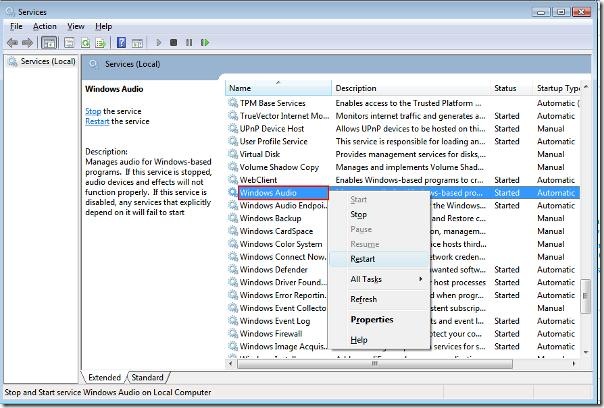Click the Stop the service link
This screenshot has height=408, width=604.
click(x=93, y=111)
